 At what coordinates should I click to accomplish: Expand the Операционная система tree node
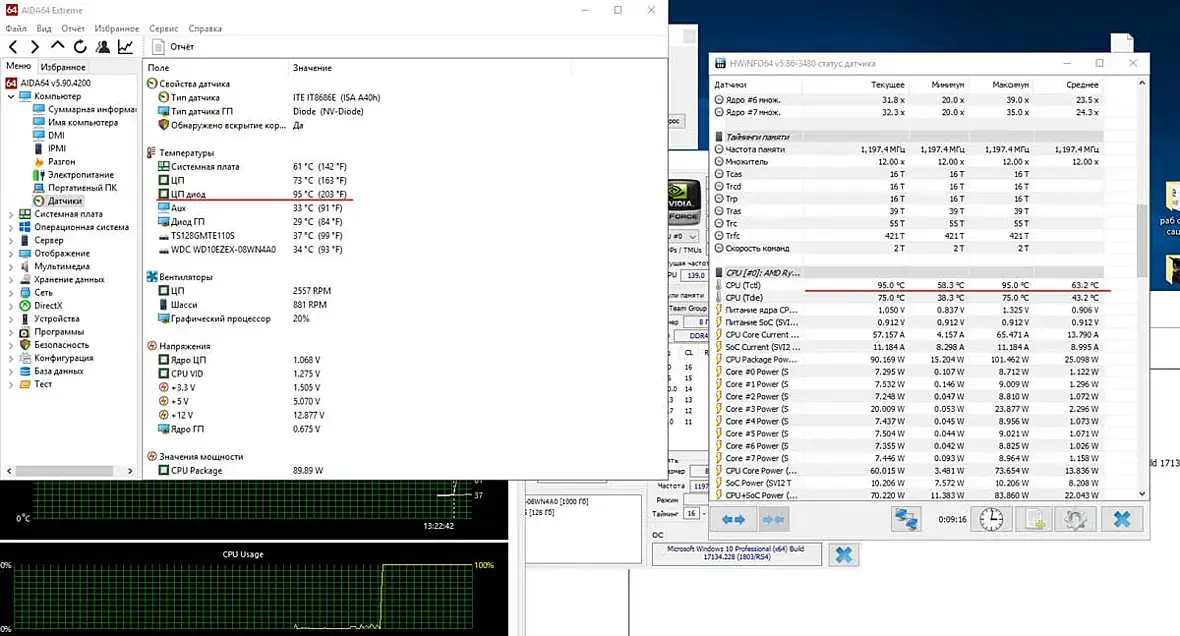[x=11, y=227]
